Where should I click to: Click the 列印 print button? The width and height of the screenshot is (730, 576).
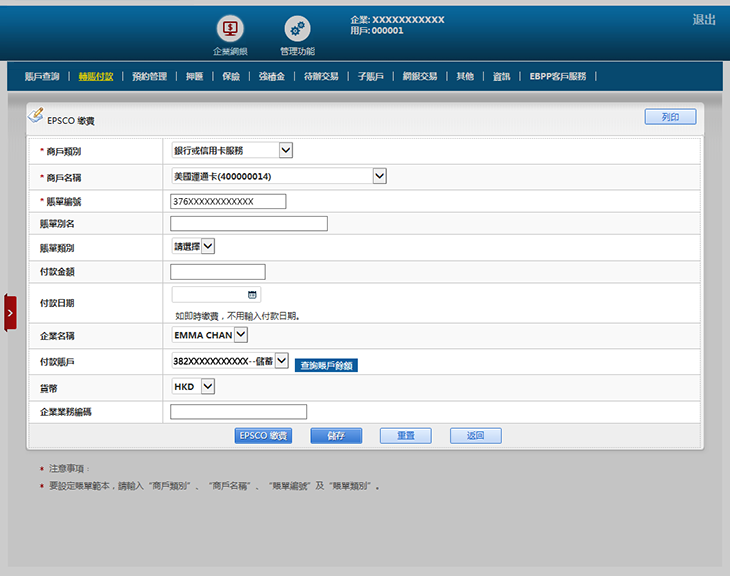pyautogui.click(x=670, y=117)
